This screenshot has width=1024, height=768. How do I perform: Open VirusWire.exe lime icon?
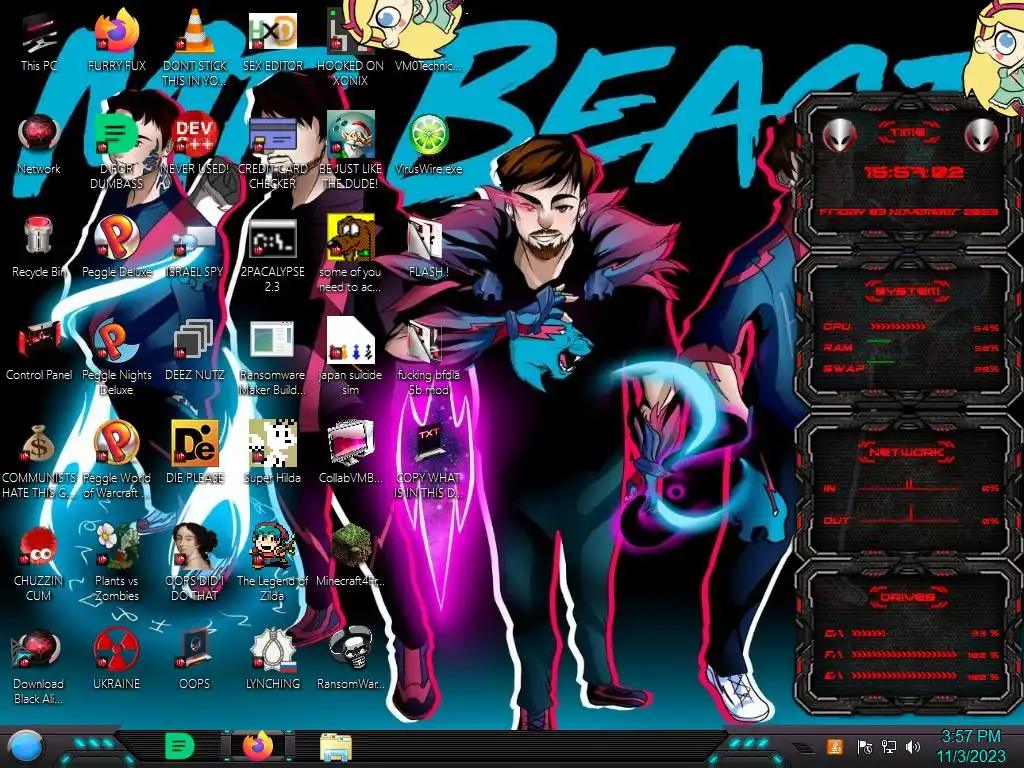[428, 145]
